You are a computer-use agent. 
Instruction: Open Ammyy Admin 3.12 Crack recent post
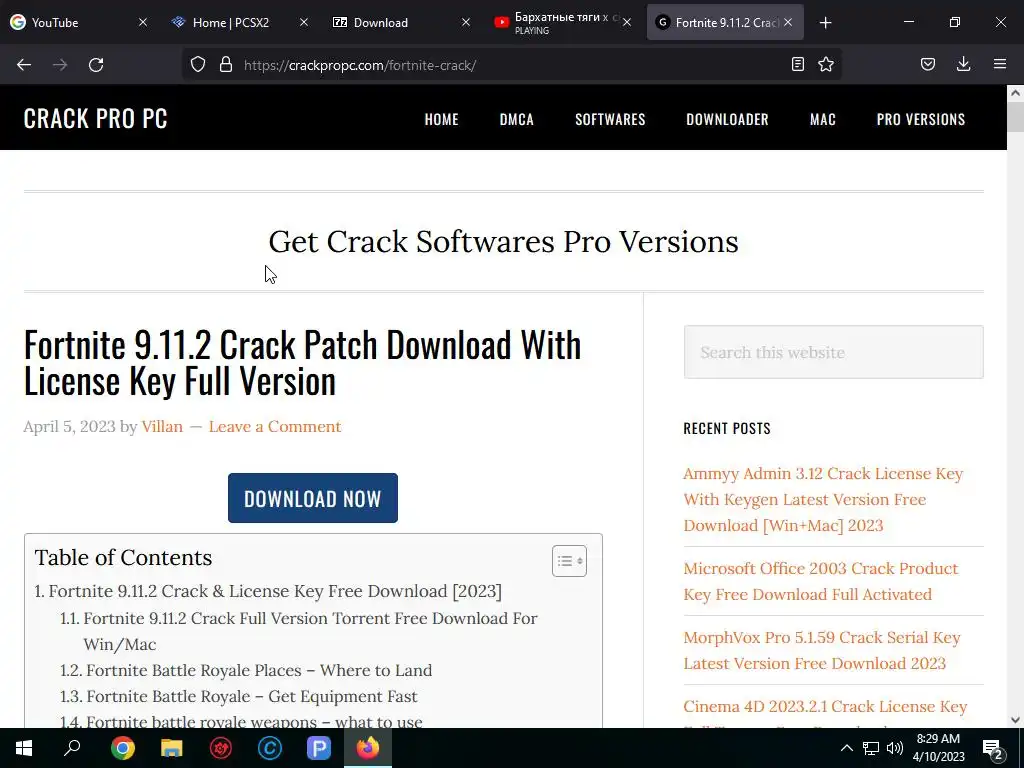click(823, 500)
